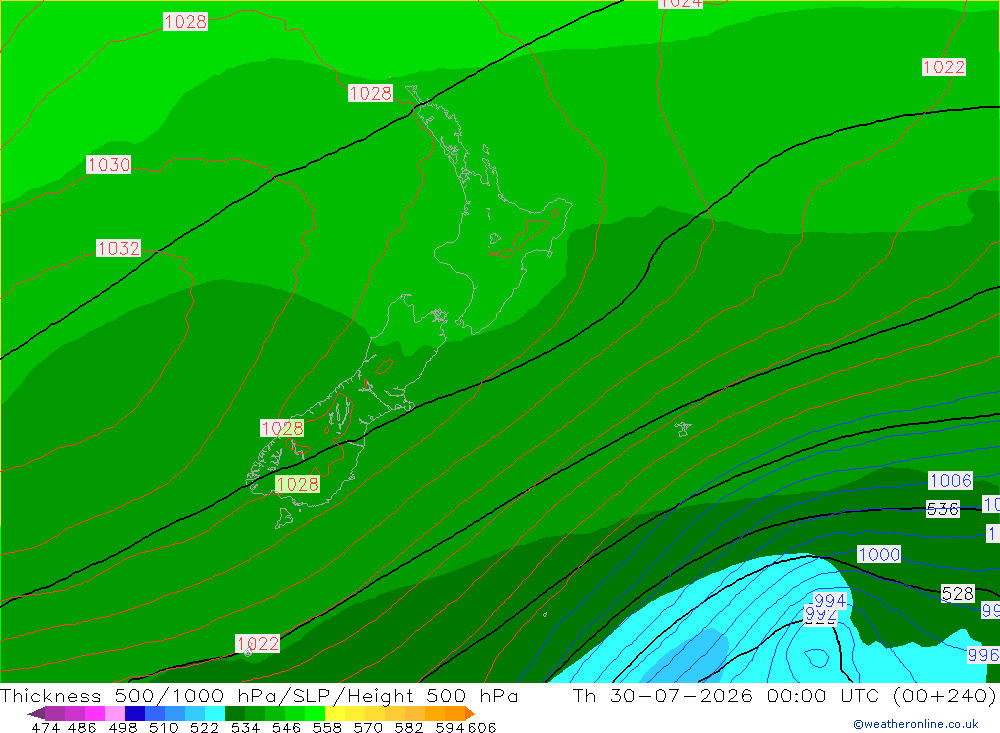The height and width of the screenshot is (733, 1000).
Task: Click the blue 994 isobar label
Action: point(830,600)
